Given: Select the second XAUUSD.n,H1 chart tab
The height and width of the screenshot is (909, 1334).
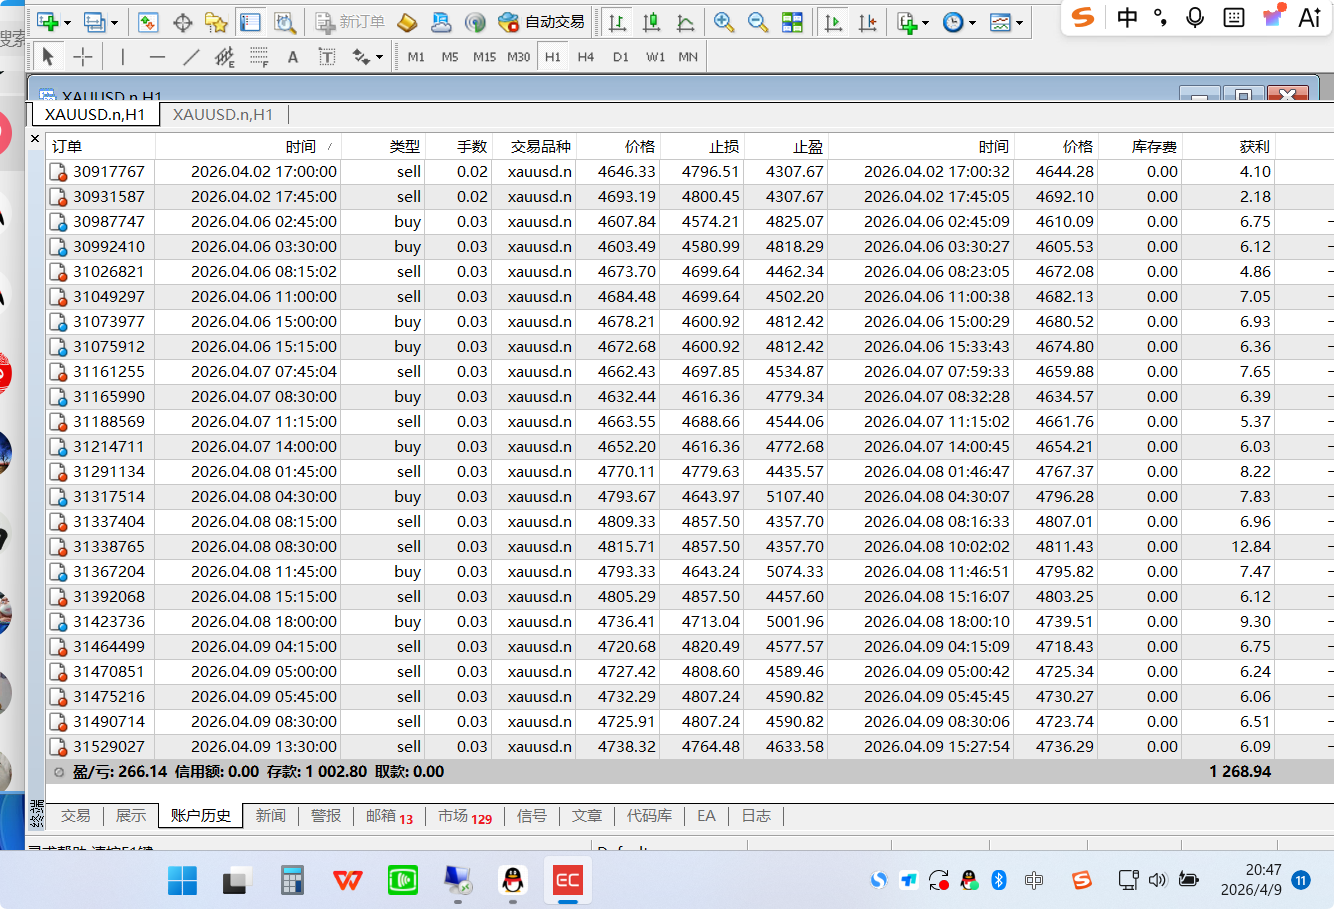Looking at the screenshot, I should pyautogui.click(x=223, y=114).
